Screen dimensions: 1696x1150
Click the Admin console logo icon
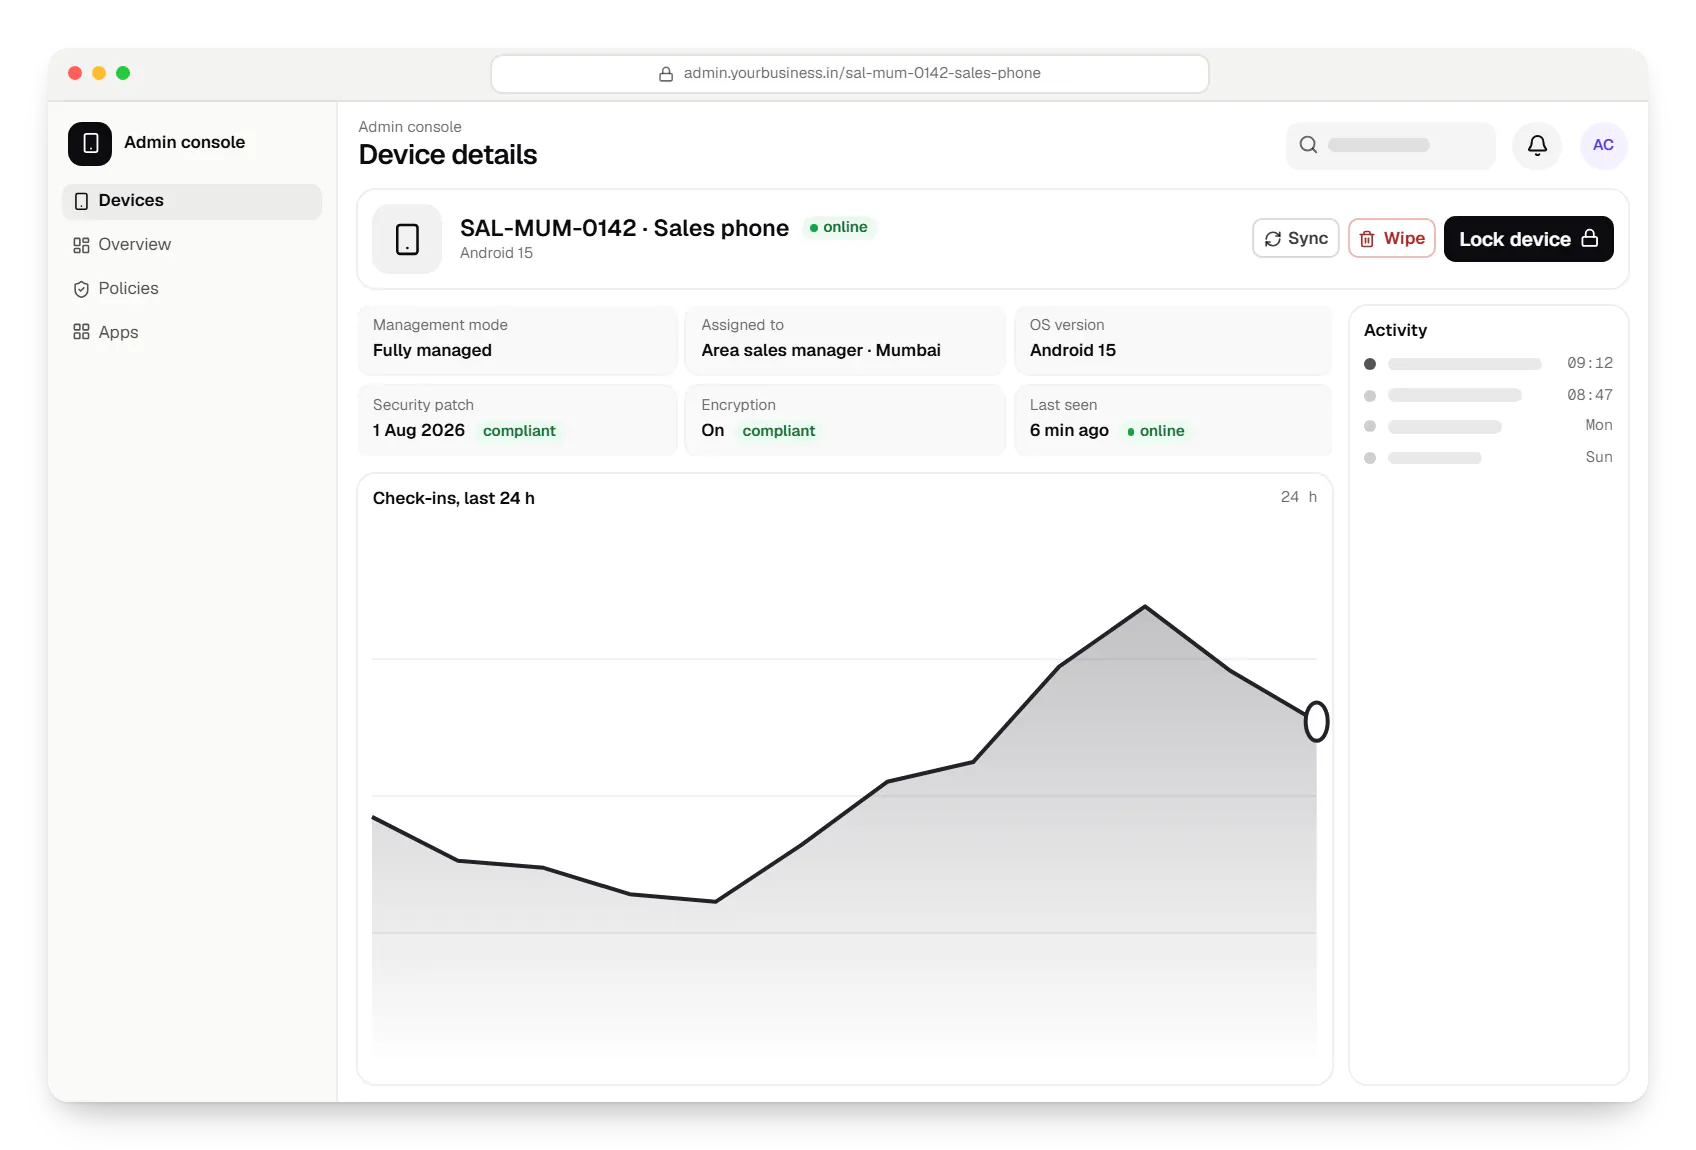point(90,143)
